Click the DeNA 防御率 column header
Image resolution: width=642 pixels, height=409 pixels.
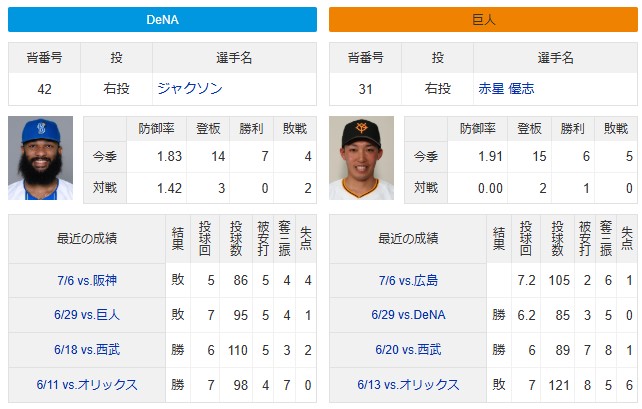[156, 129]
